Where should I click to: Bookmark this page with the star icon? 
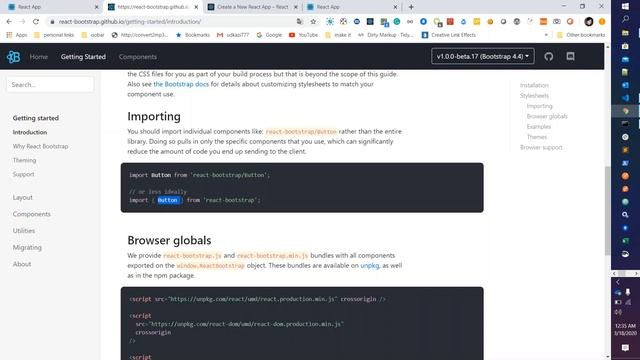[313, 22]
